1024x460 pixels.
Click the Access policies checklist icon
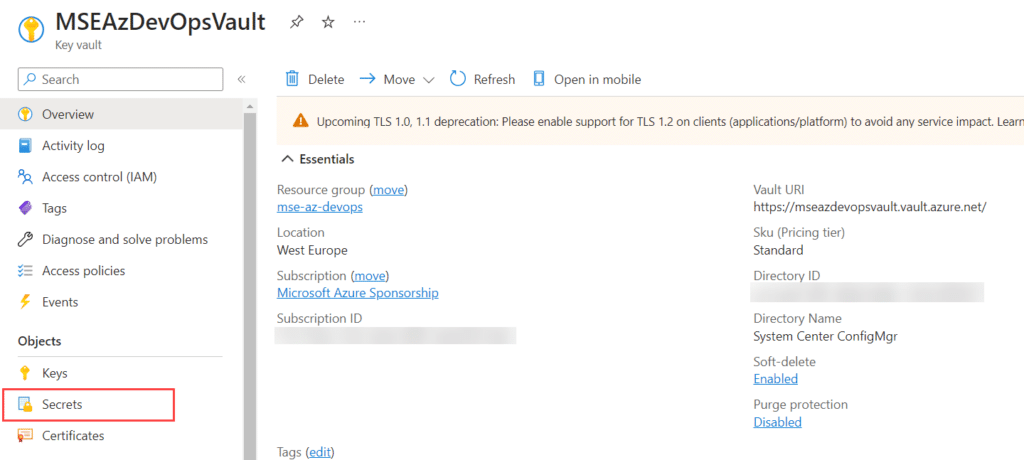tap(25, 271)
